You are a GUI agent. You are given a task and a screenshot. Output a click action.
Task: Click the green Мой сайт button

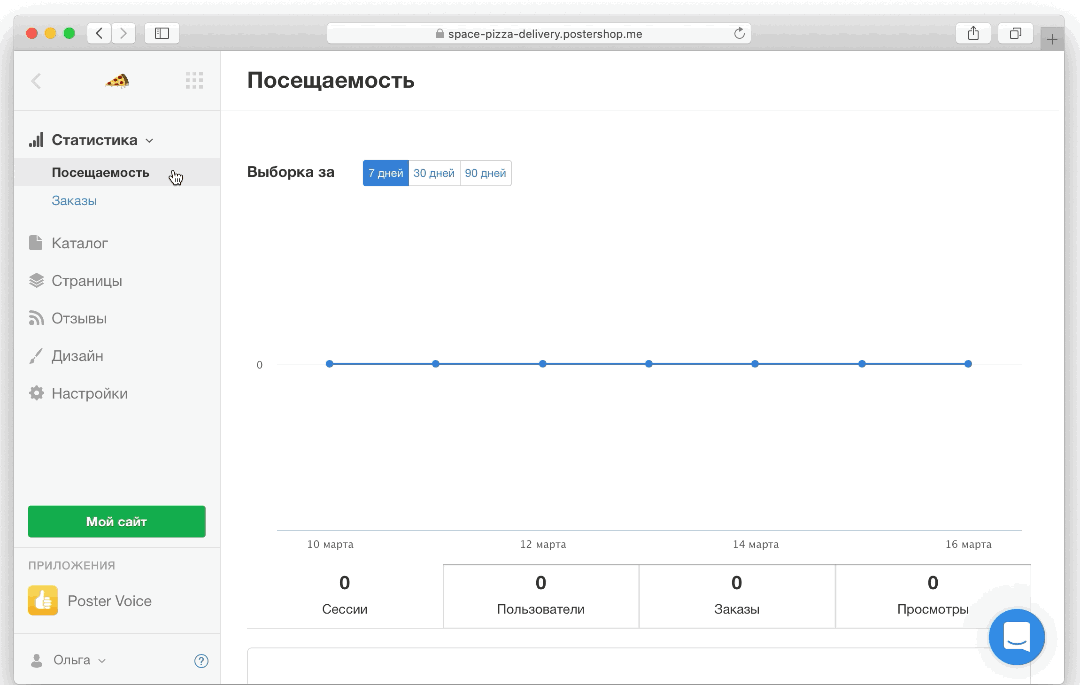tap(117, 521)
